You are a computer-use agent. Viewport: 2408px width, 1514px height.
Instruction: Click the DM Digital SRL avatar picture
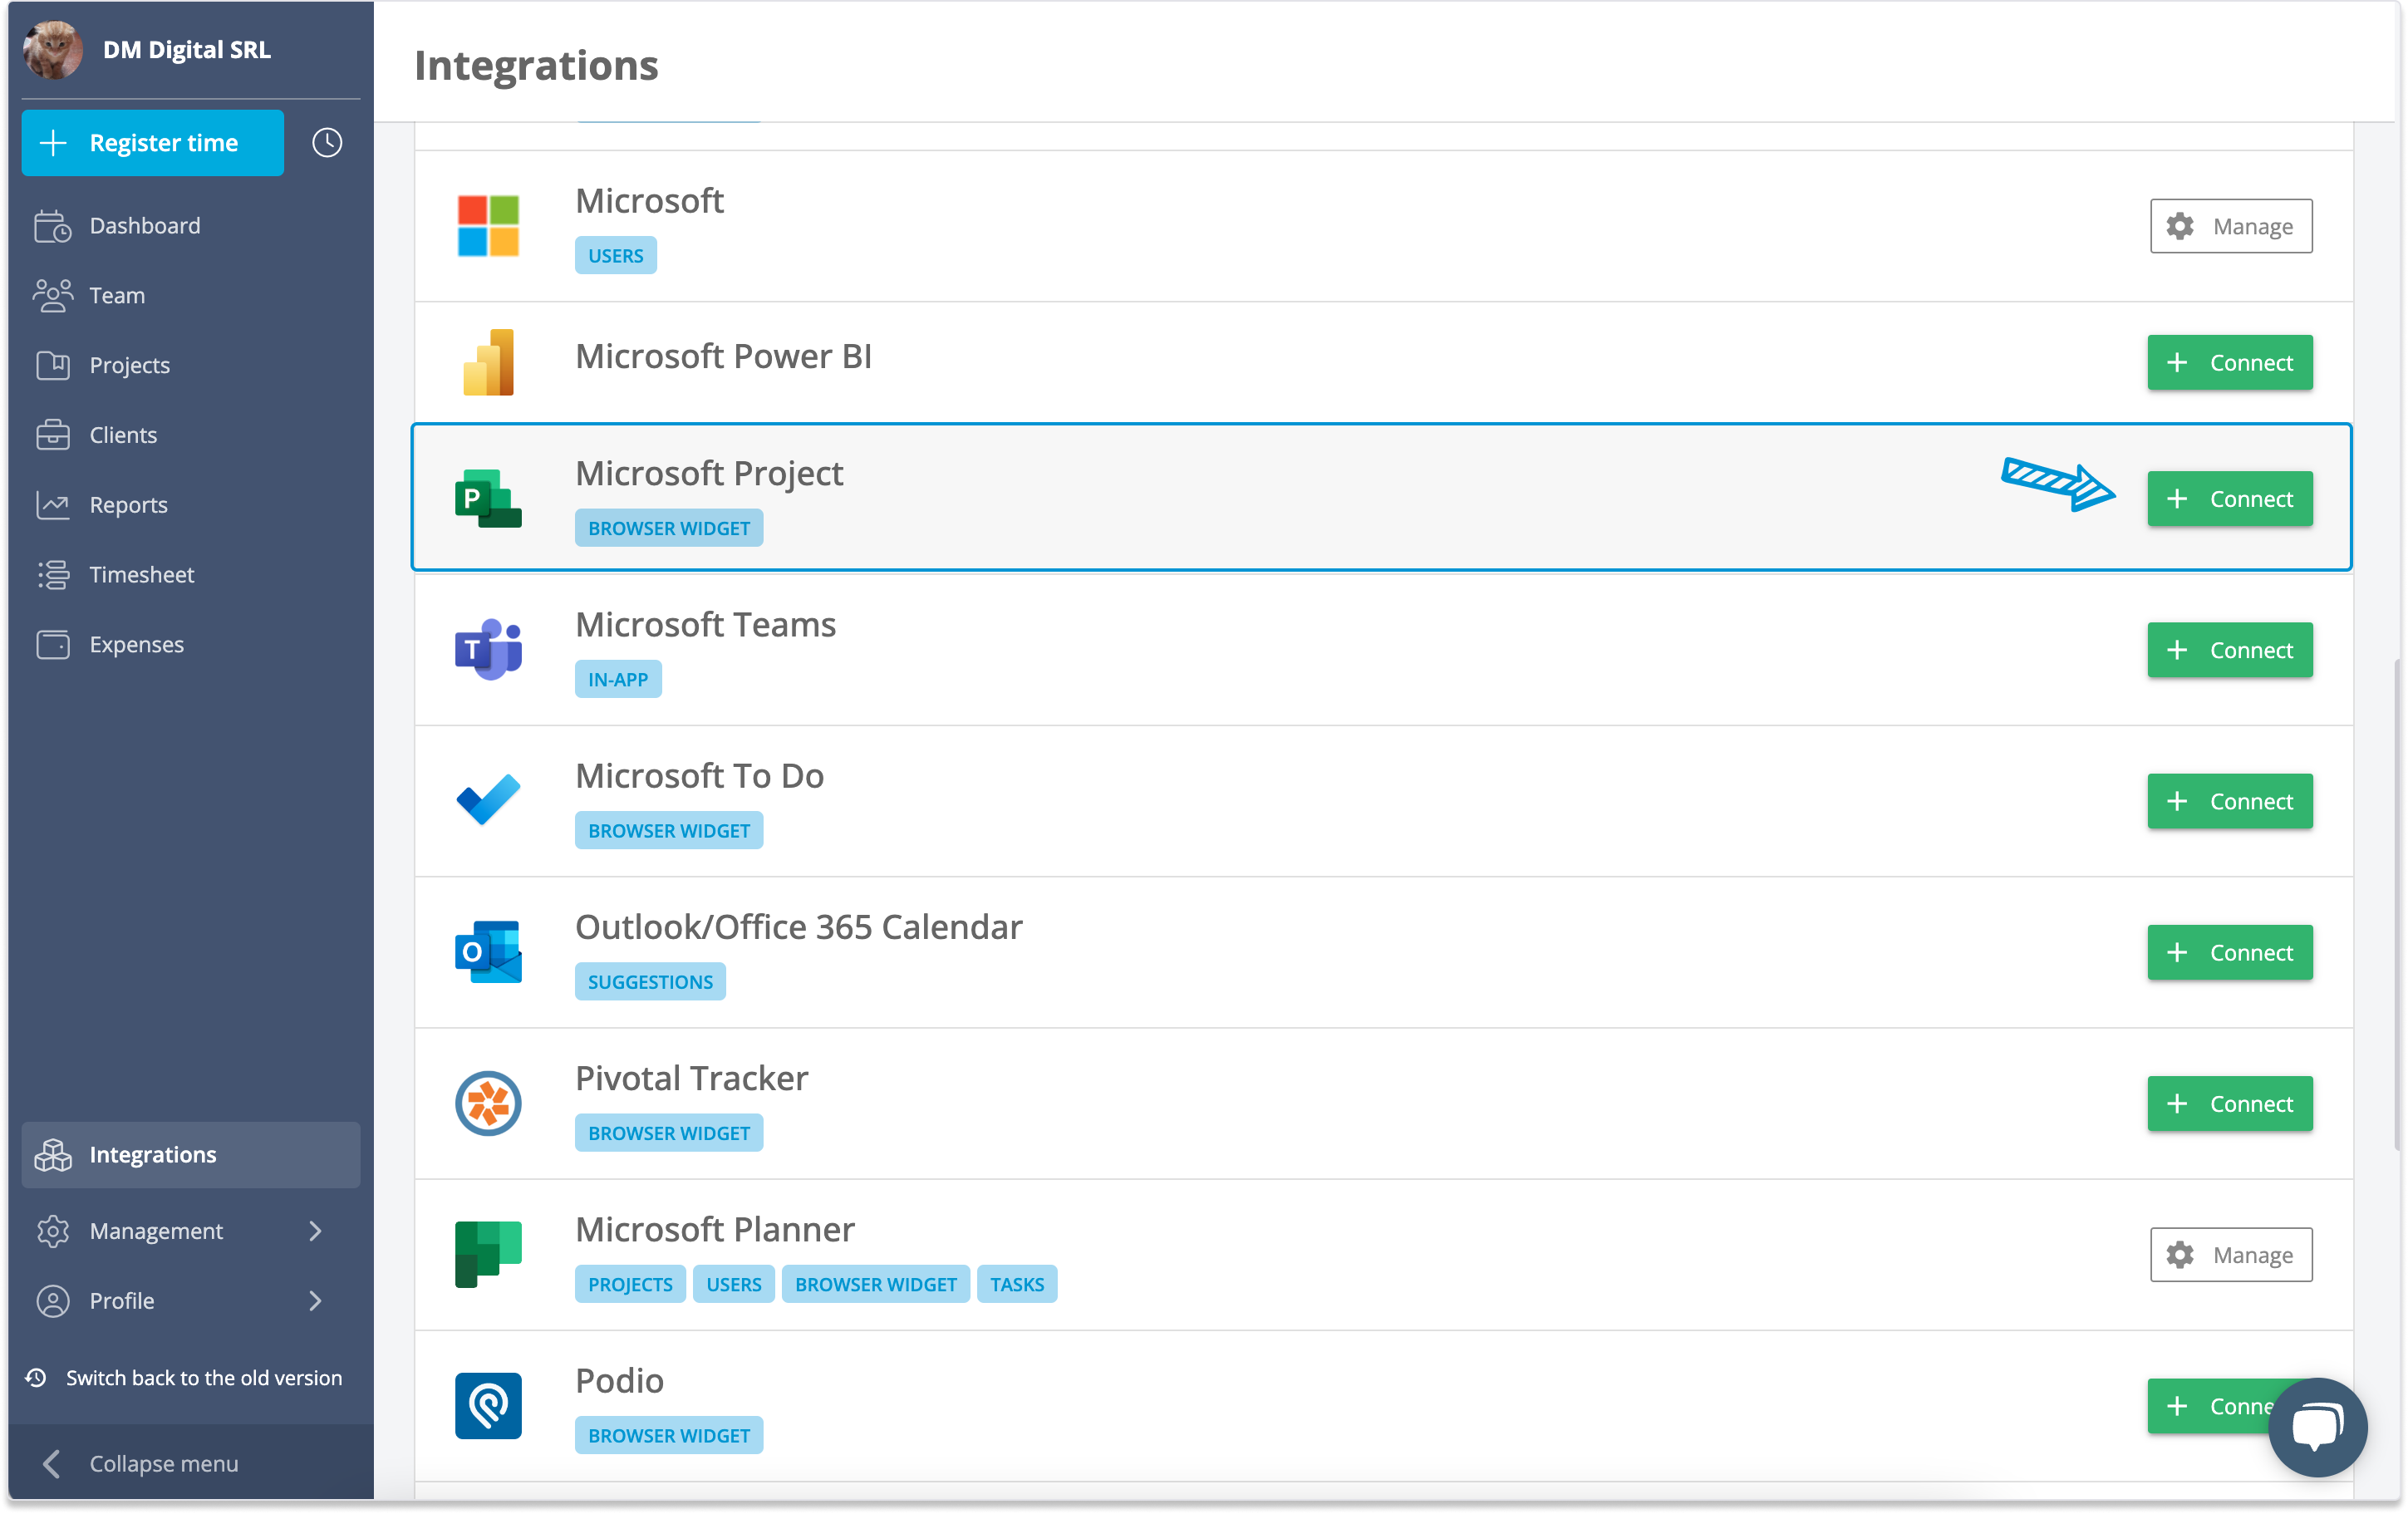(53, 50)
